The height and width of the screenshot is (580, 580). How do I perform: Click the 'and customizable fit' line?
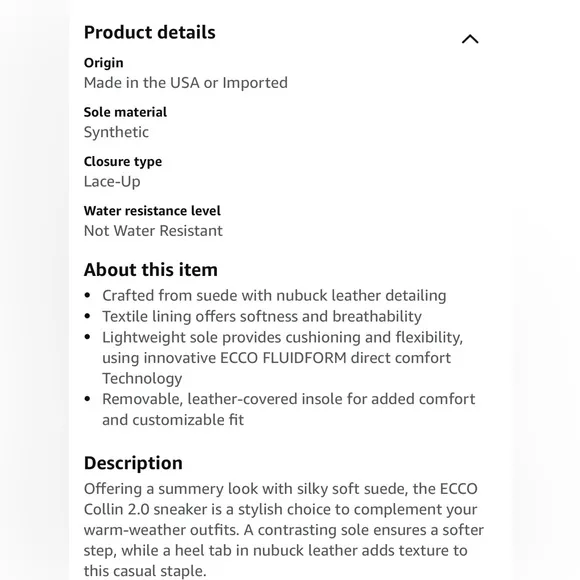point(173,420)
